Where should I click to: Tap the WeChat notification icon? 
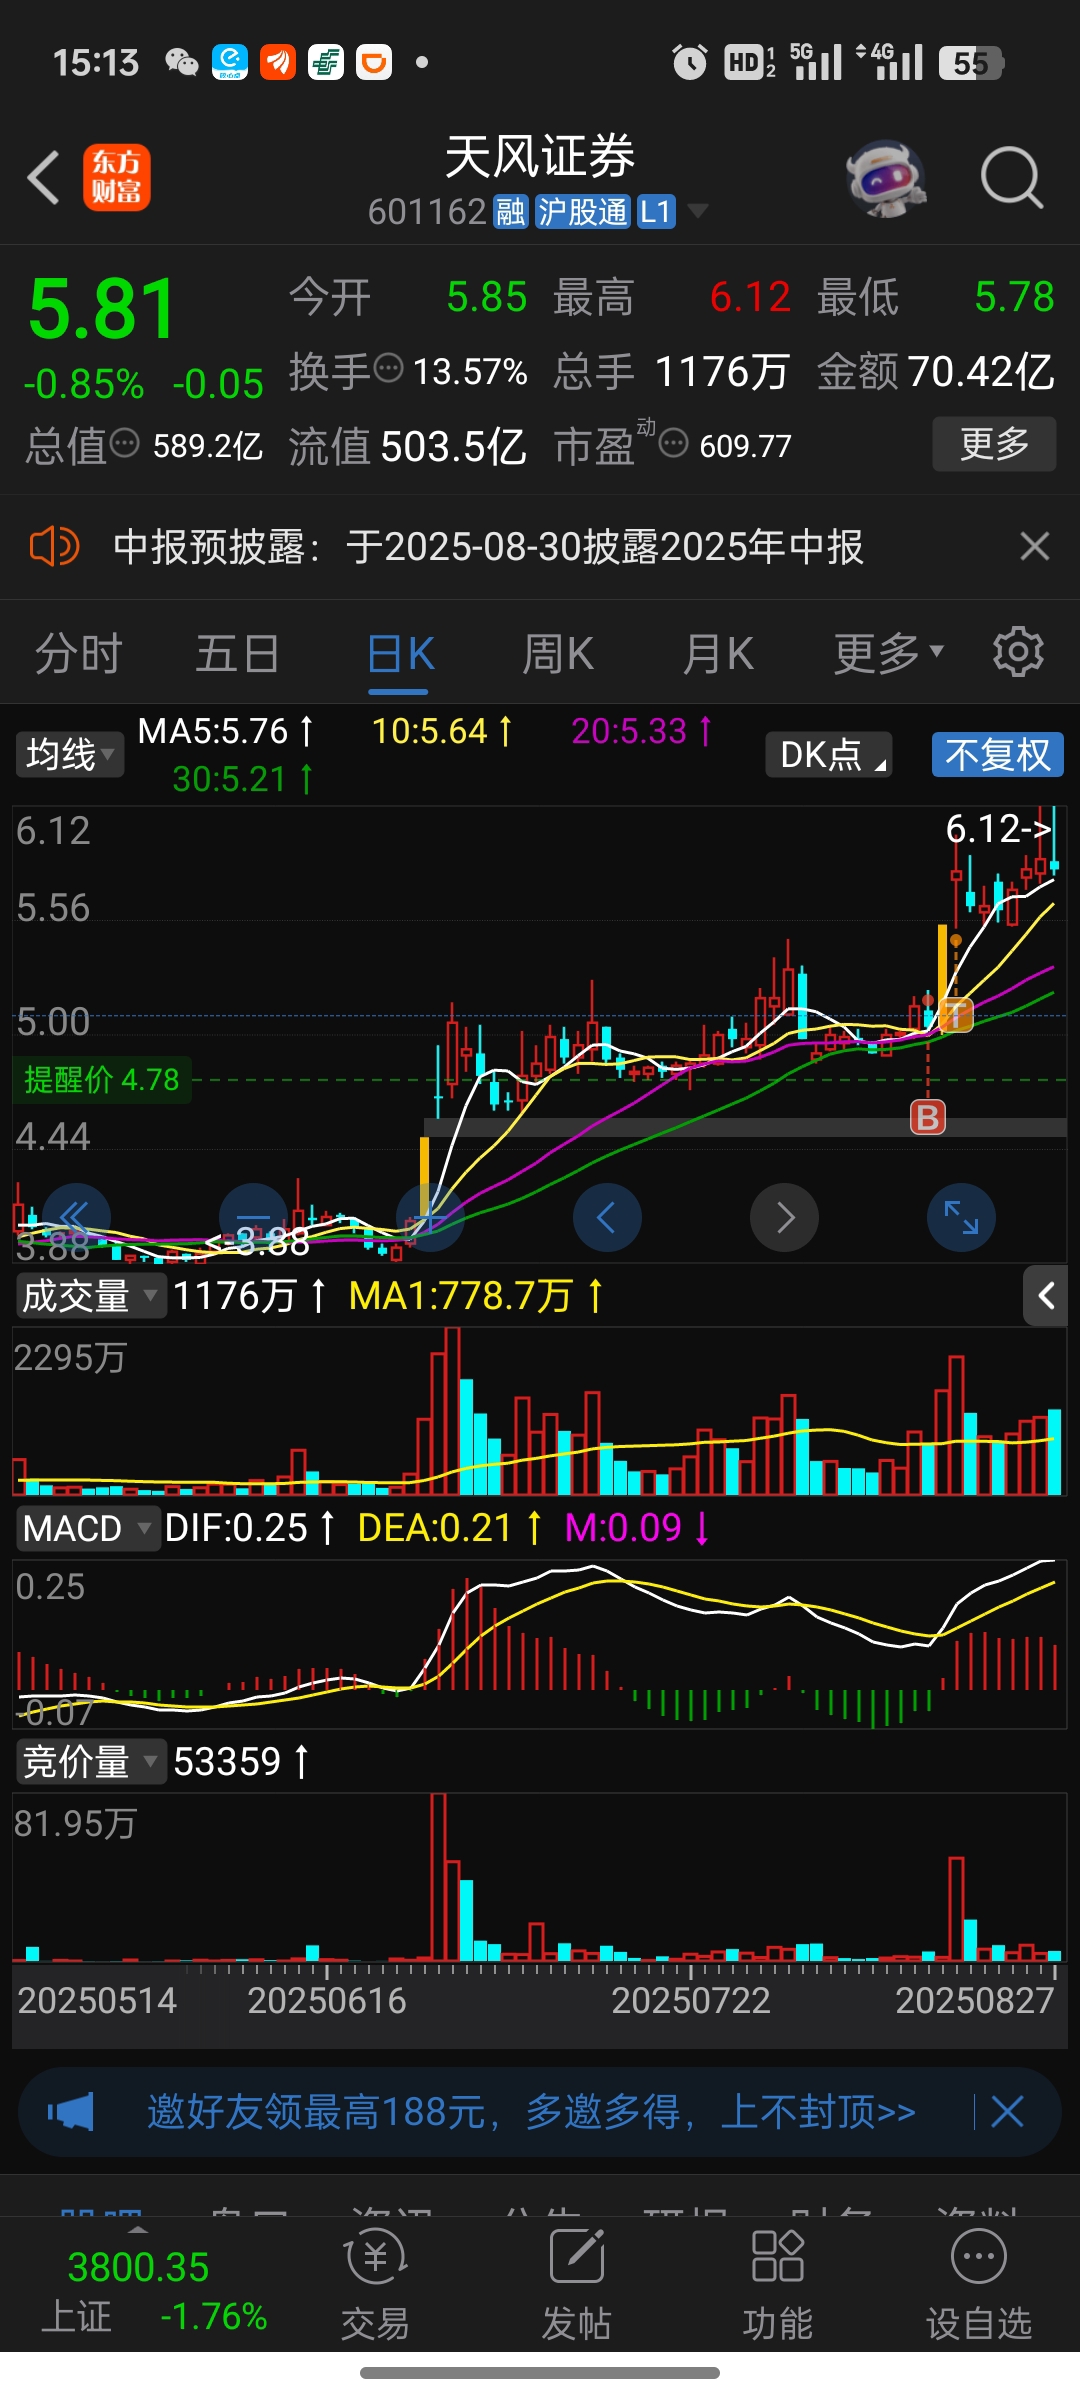pos(182,62)
